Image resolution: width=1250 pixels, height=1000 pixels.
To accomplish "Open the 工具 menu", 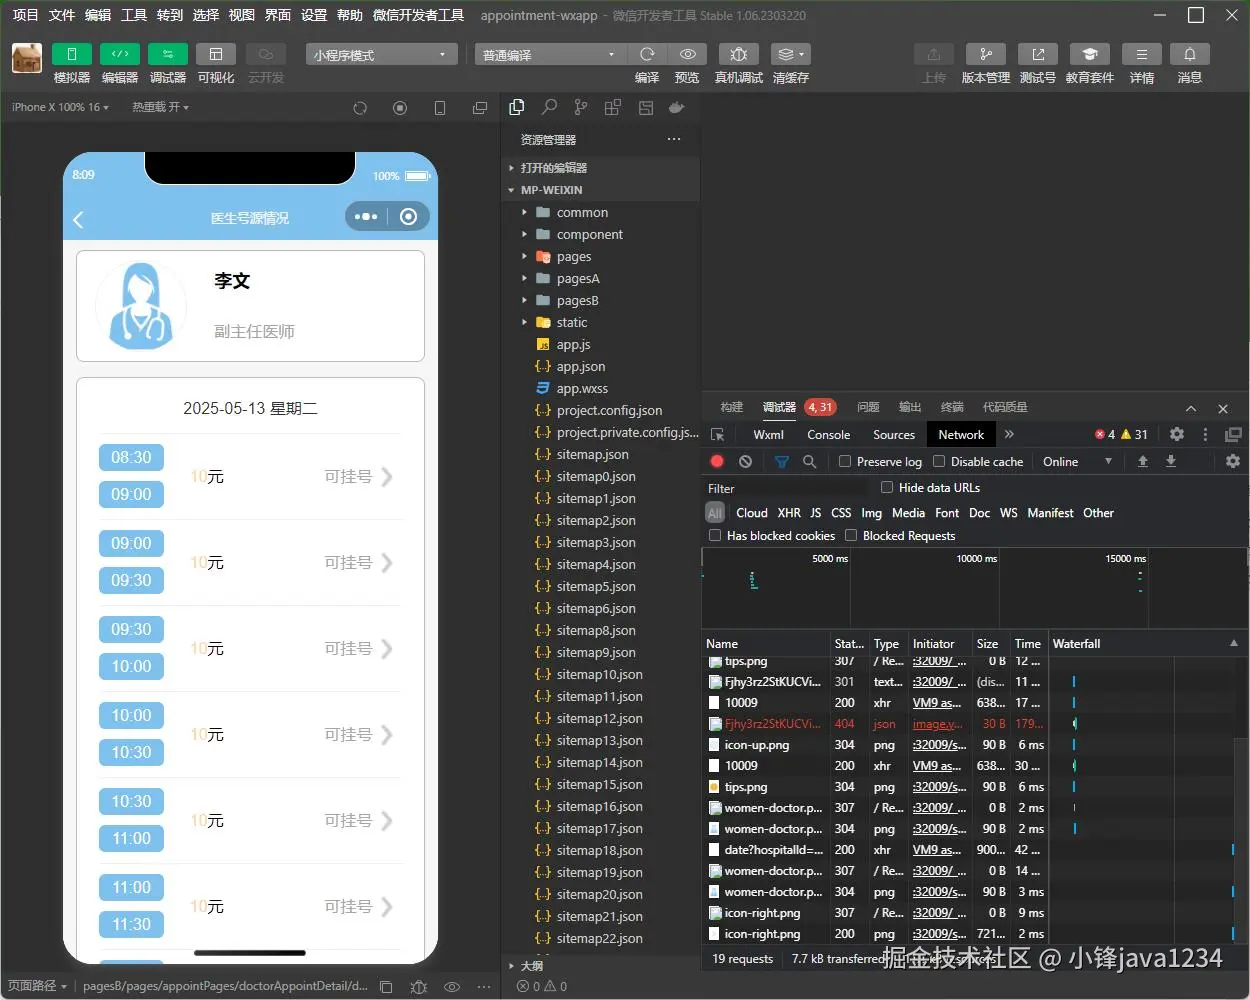I will 134,15.
